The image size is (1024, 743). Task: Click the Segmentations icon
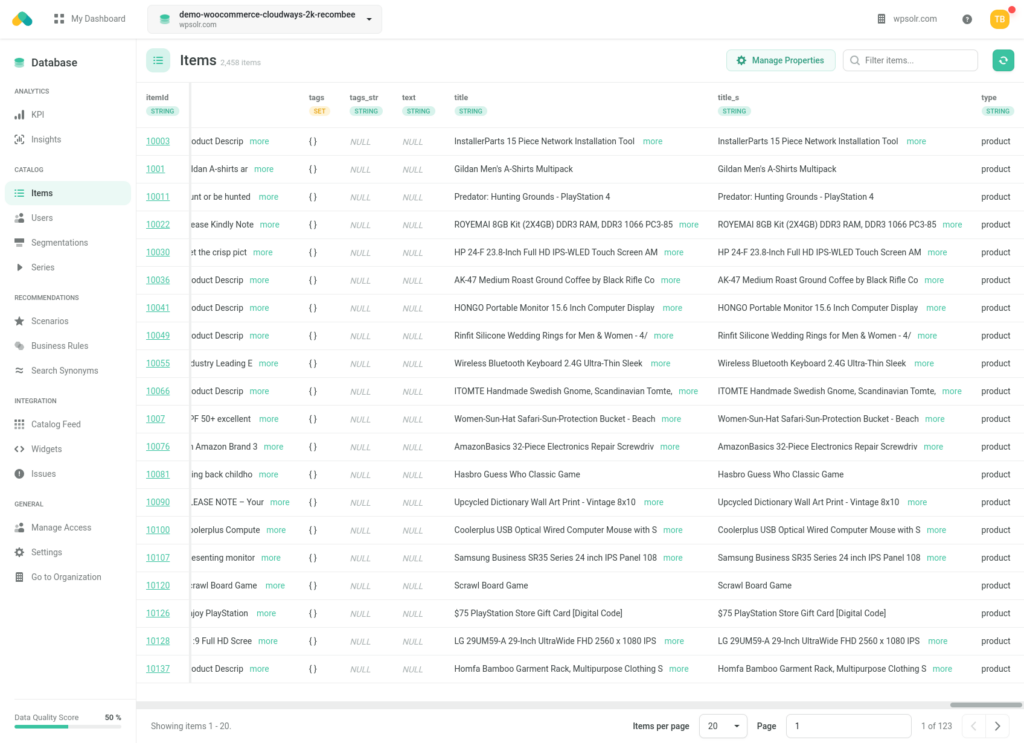(20, 243)
